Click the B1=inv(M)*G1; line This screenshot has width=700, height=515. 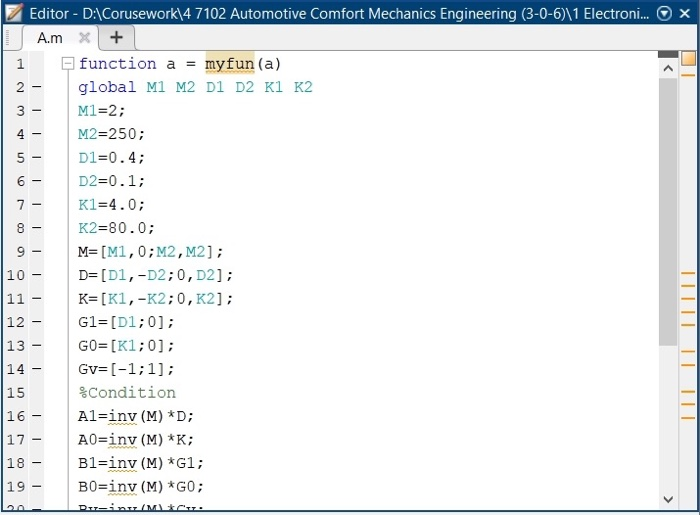pos(141,463)
